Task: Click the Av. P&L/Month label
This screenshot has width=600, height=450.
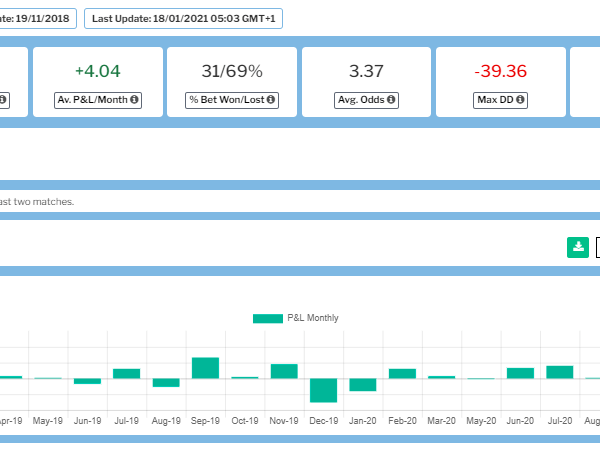Action: coord(98,100)
